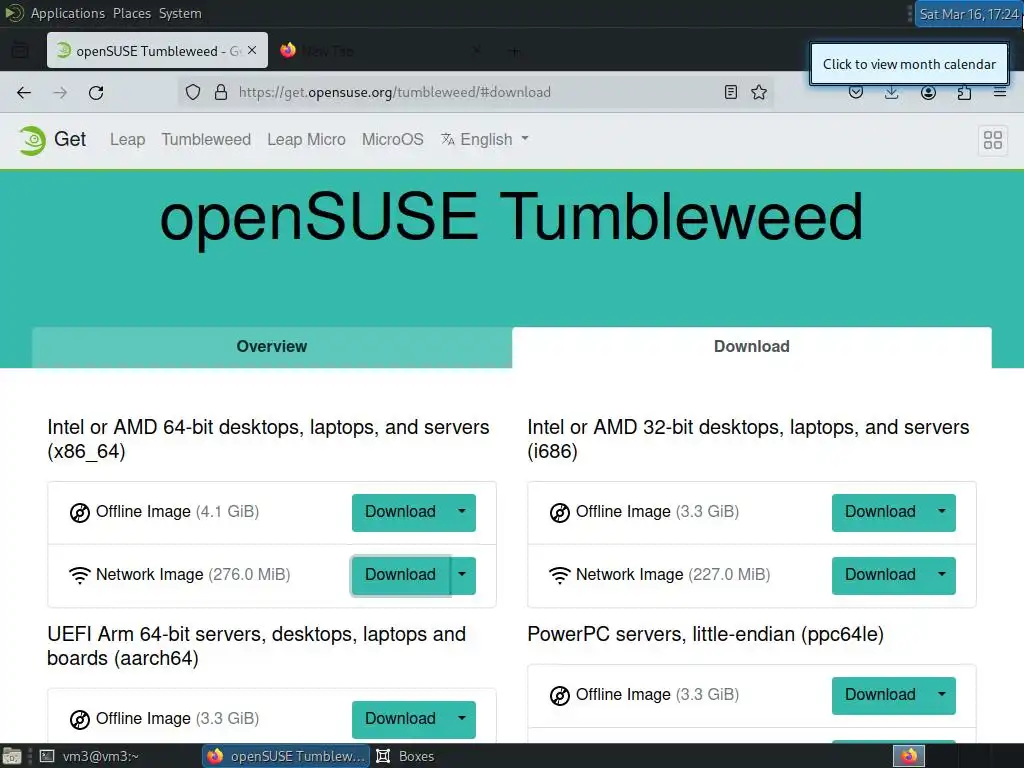Reload the current page
1024x768 pixels.
click(x=96, y=93)
